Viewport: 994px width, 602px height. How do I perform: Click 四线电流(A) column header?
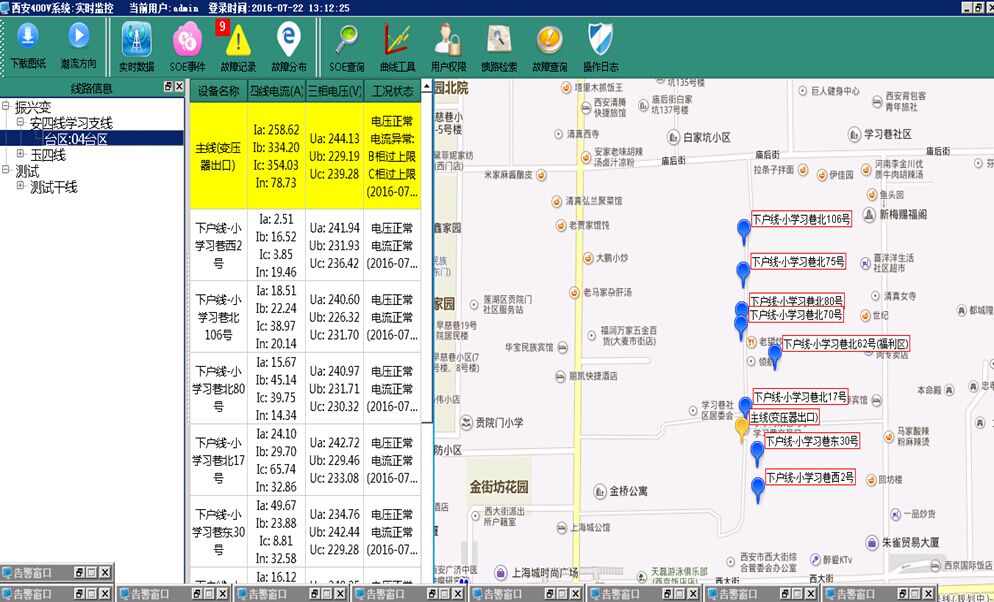tap(276, 91)
